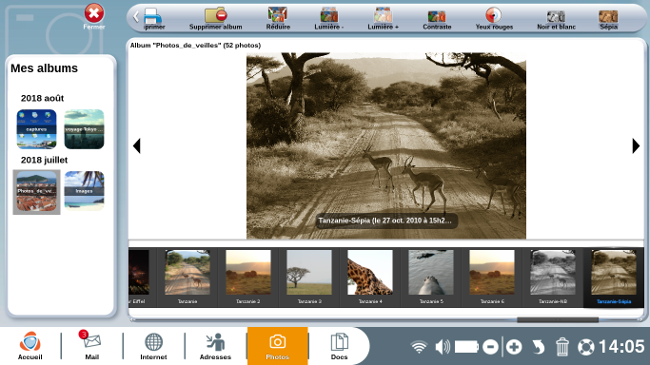Darken the photo with Lumière -

click(329, 19)
